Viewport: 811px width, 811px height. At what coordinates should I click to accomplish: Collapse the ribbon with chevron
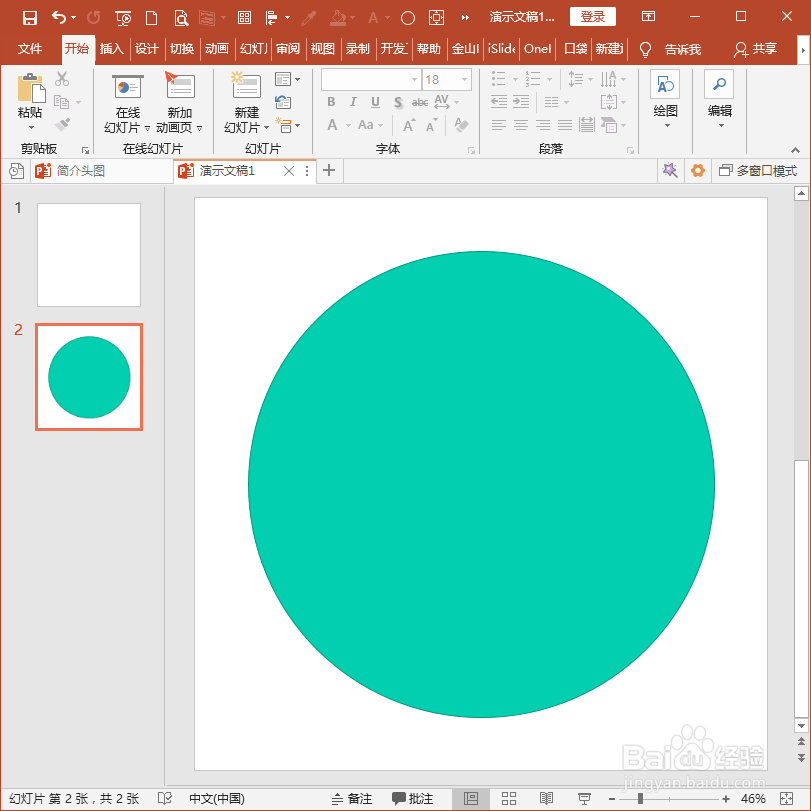pyautogui.click(x=795, y=150)
